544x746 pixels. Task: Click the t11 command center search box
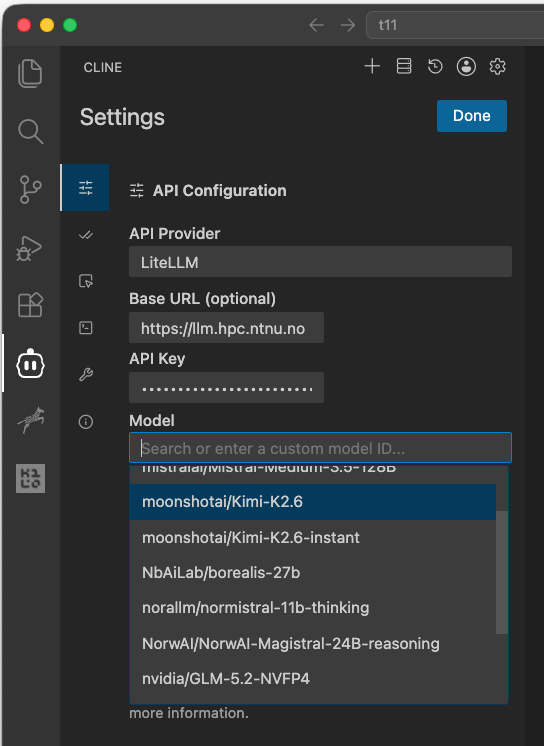455,25
